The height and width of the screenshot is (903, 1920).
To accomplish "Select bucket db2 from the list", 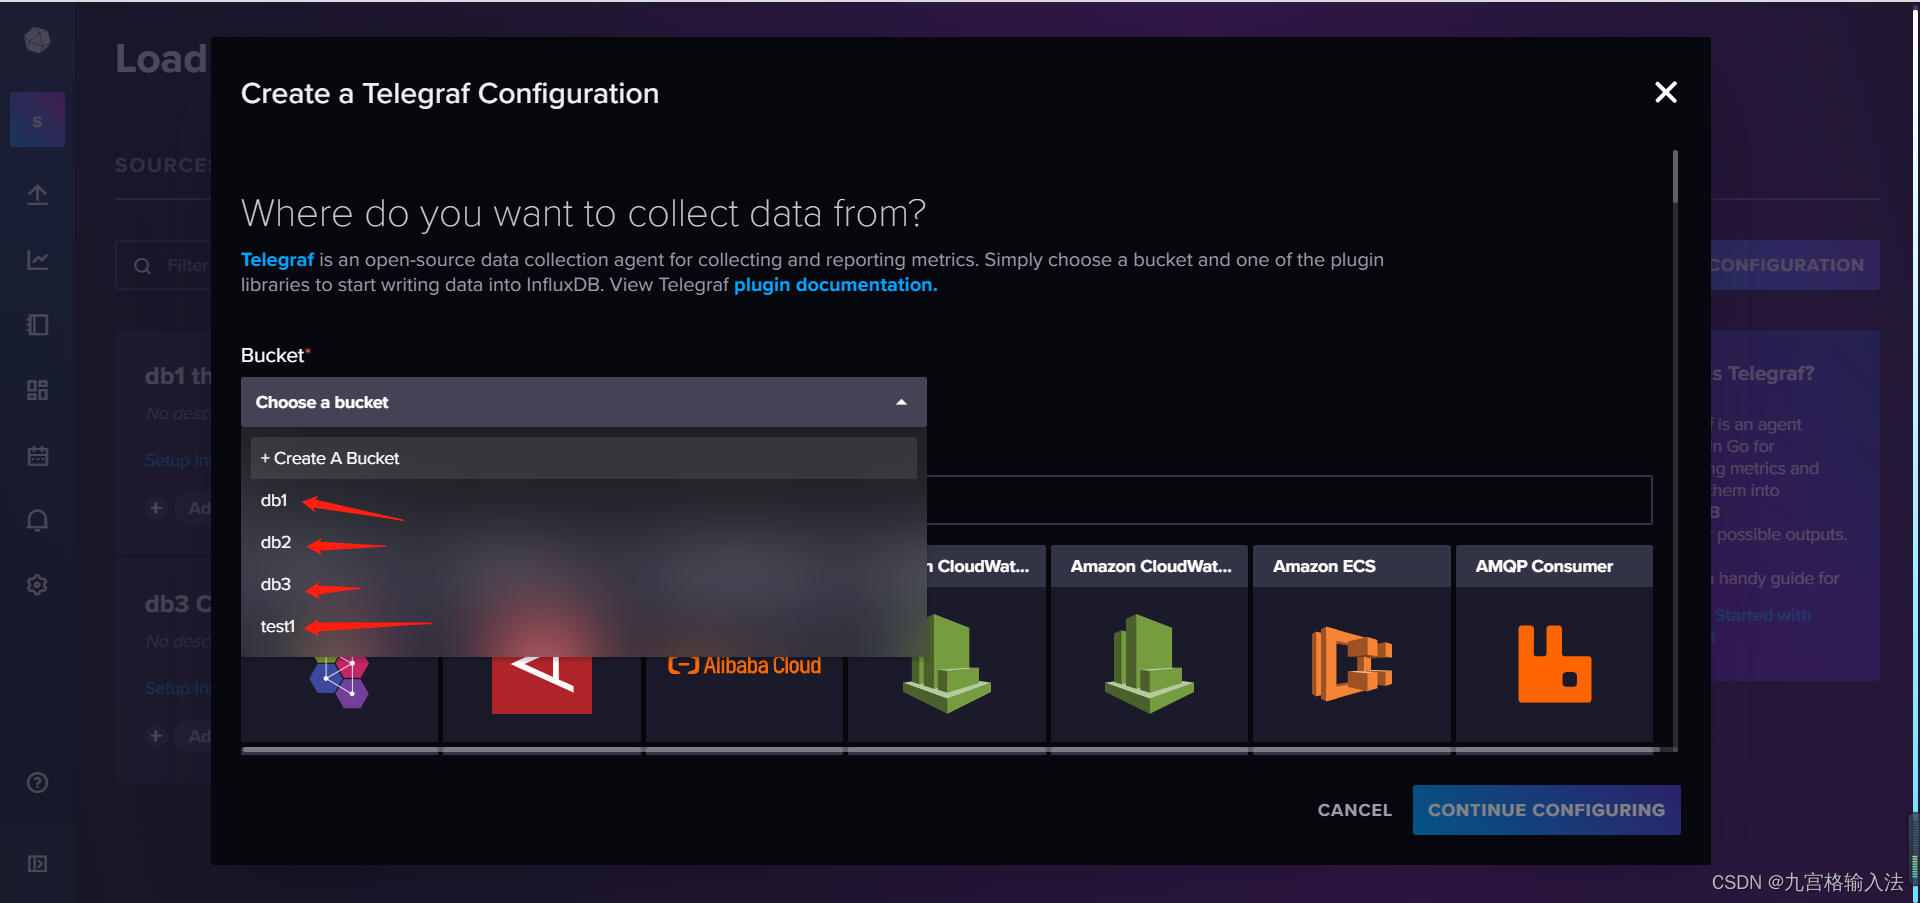I will click(584, 542).
